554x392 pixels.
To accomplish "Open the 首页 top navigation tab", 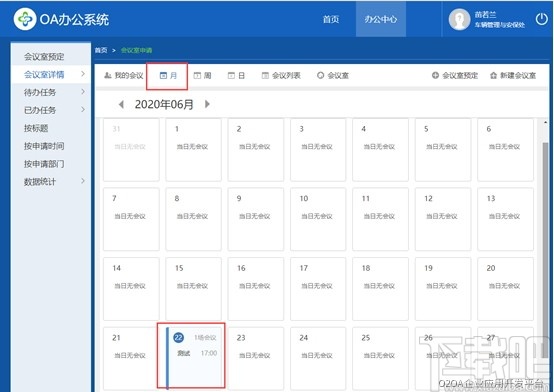I will point(331,19).
